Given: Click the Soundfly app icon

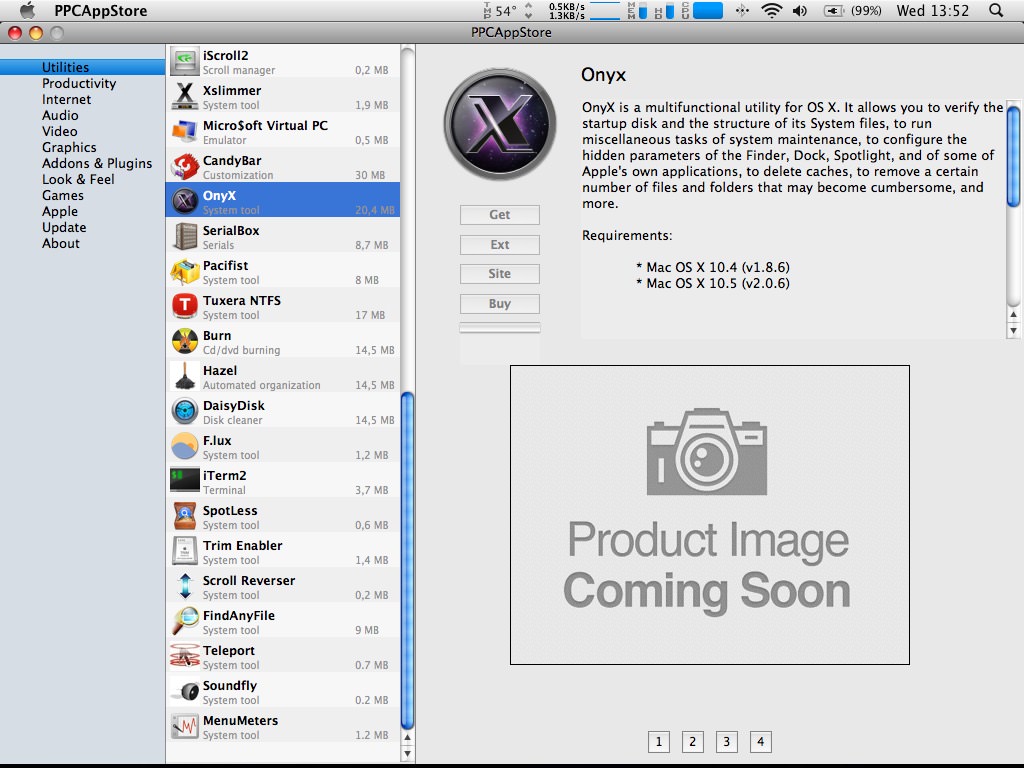Looking at the screenshot, I should coord(185,692).
